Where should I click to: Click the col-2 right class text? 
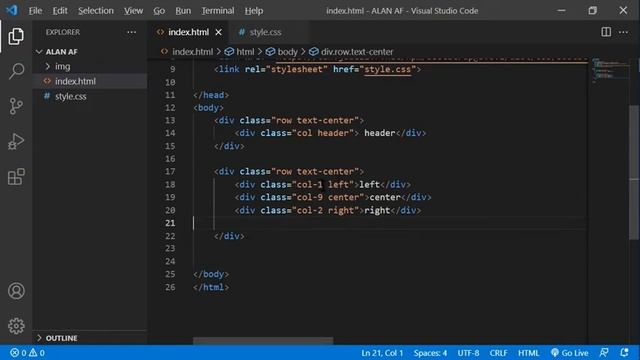coord(325,210)
